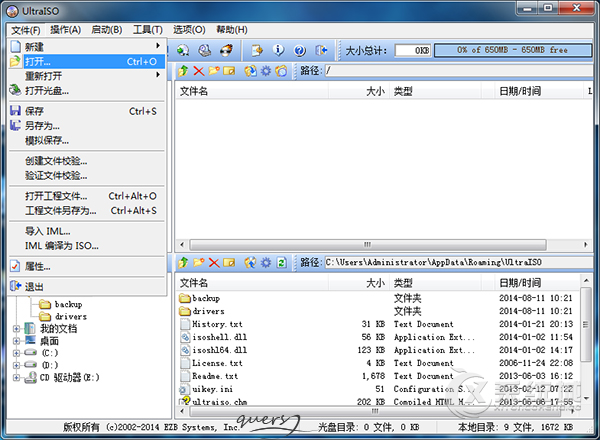Screen dimensions: 600x440
Task: Choose 属性... menu entry
Action: pyautogui.click(x=87, y=266)
